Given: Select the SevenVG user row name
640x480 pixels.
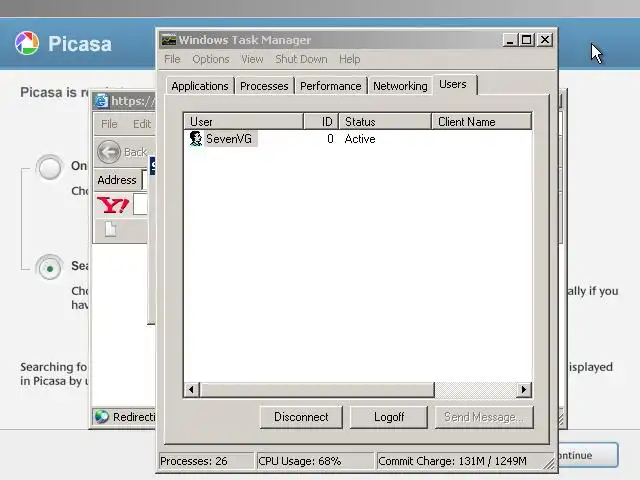Looking at the screenshot, I should (x=229, y=139).
